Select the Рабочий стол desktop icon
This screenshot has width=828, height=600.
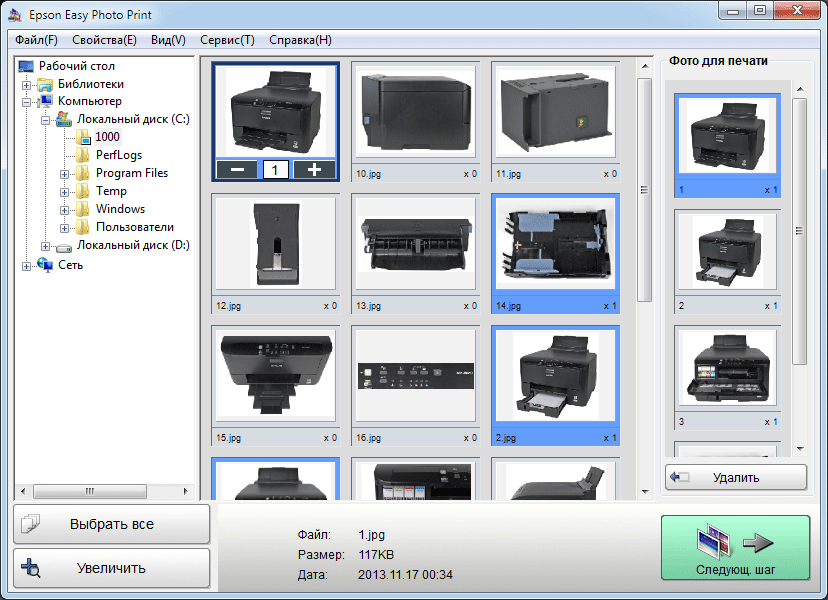tap(26, 66)
